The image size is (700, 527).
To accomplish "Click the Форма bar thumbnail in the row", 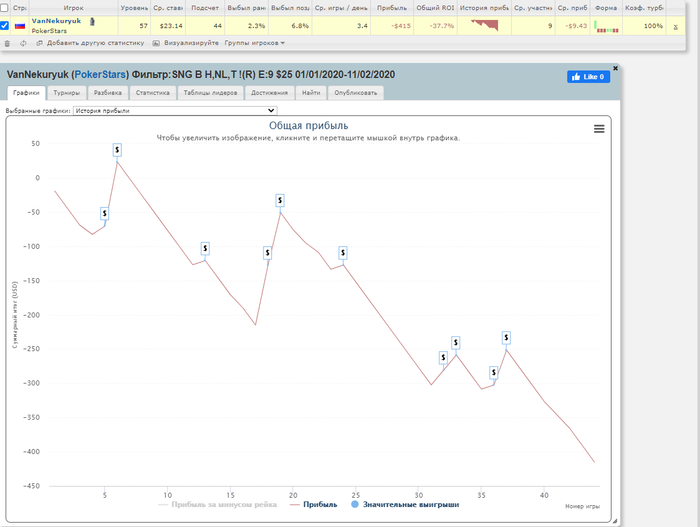I will (x=606, y=26).
